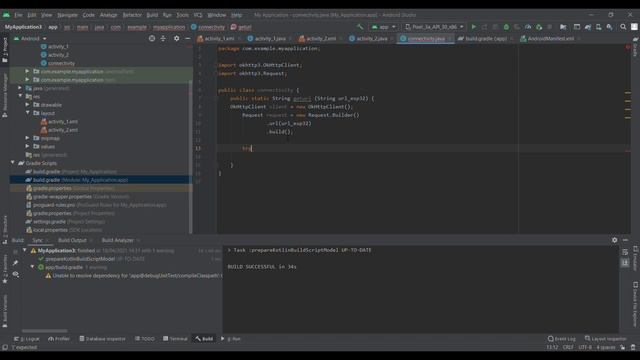The image size is (640, 360).
Task: Click the horizontal scrollbar in Build tree
Action: pos(44,331)
